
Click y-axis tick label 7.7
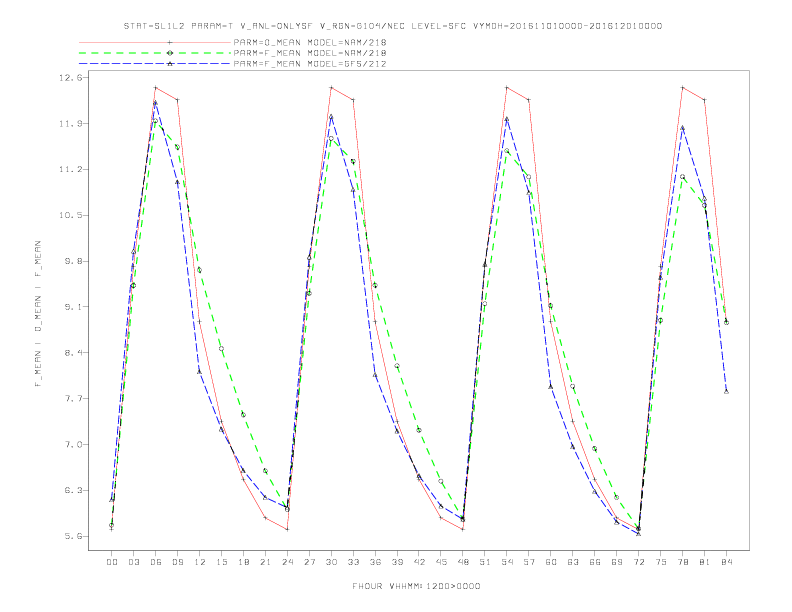(73, 399)
